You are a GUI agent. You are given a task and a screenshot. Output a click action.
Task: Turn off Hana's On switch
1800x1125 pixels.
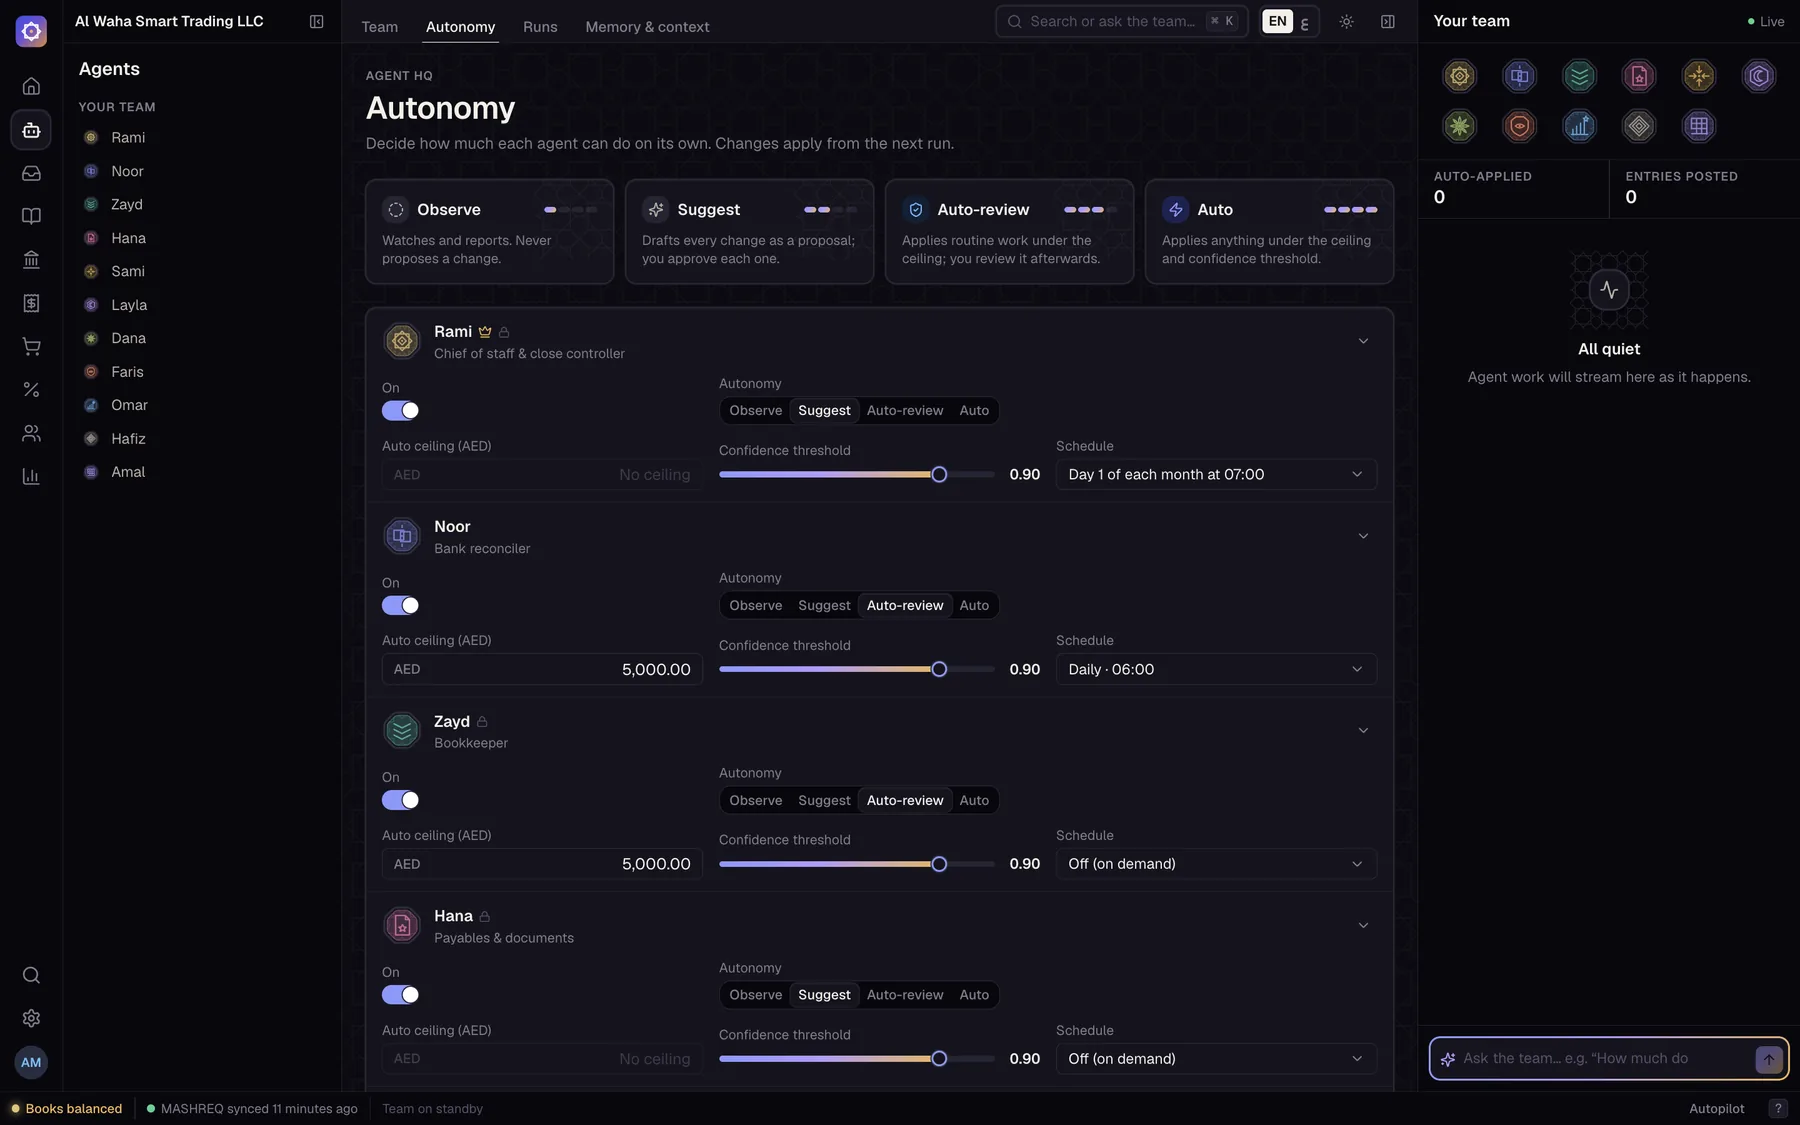pyautogui.click(x=400, y=995)
